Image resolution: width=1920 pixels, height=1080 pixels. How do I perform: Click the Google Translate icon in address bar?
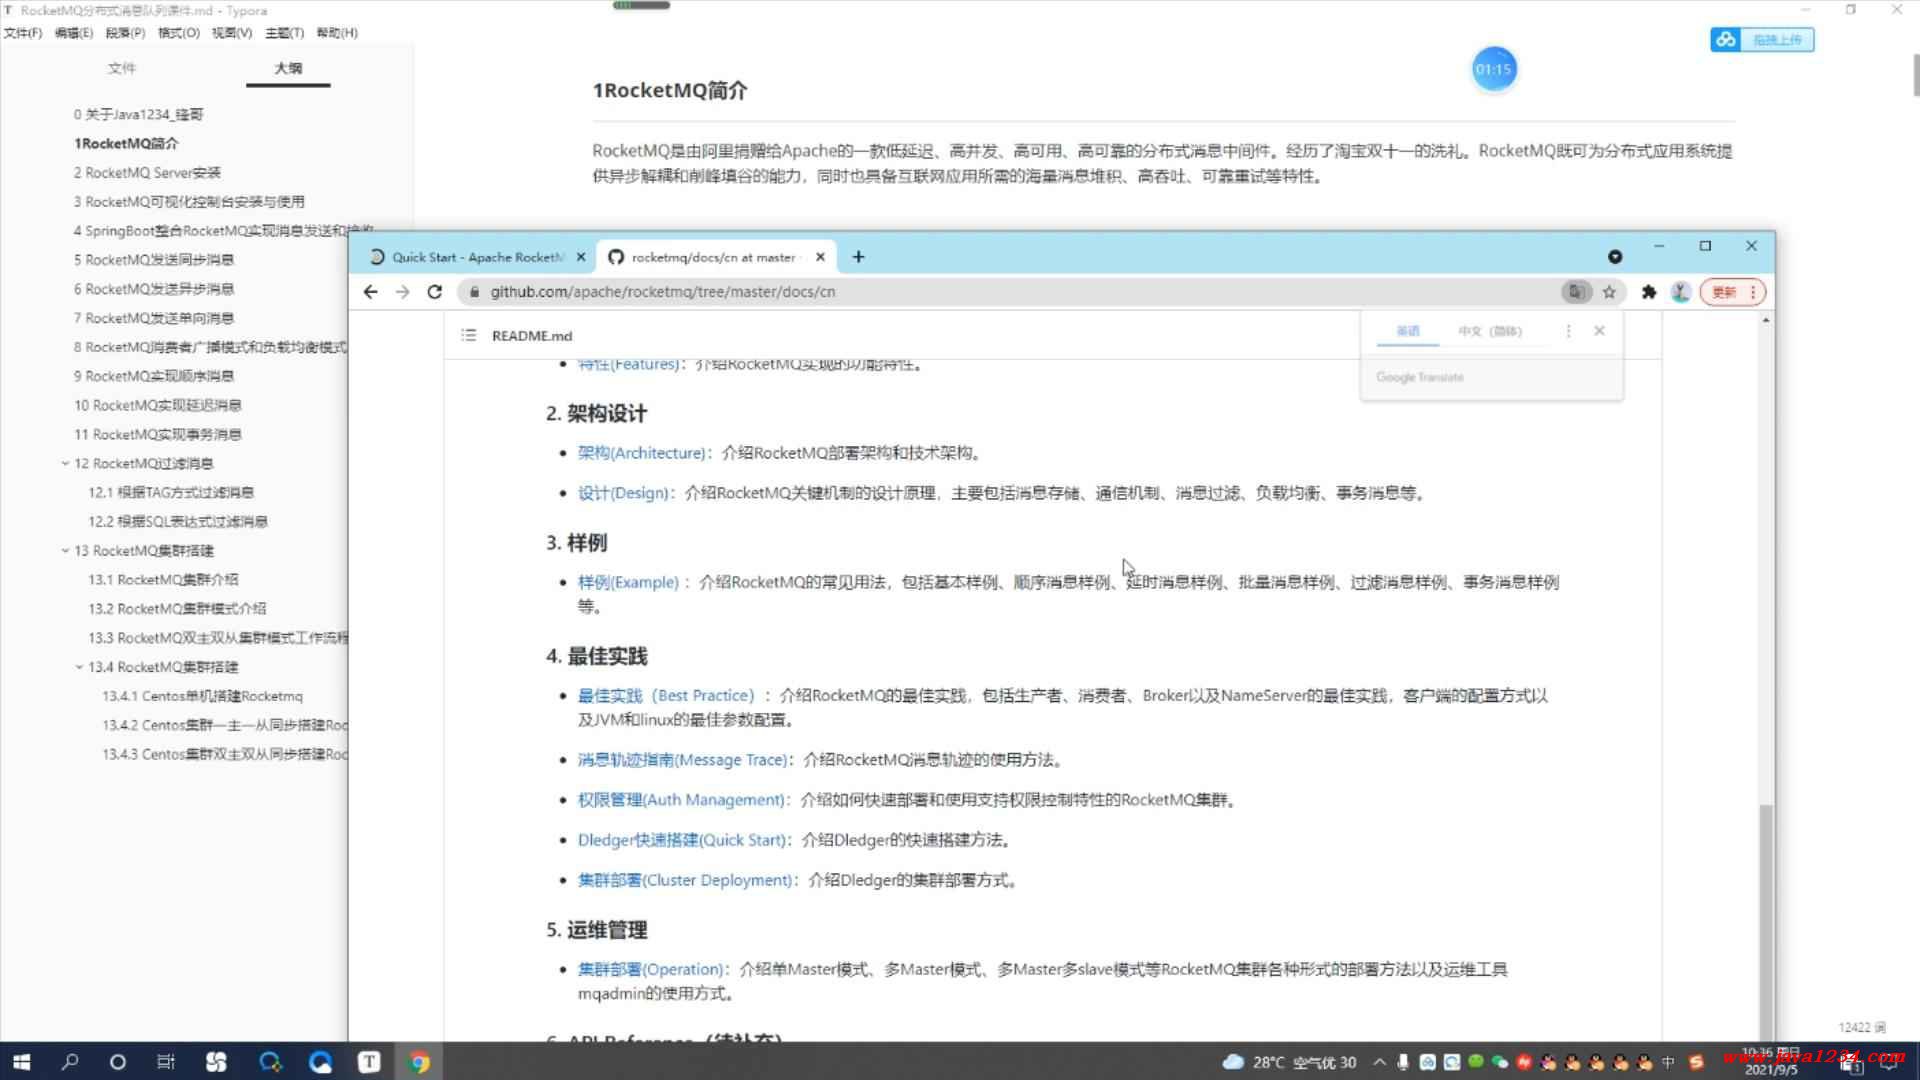pyautogui.click(x=1576, y=292)
